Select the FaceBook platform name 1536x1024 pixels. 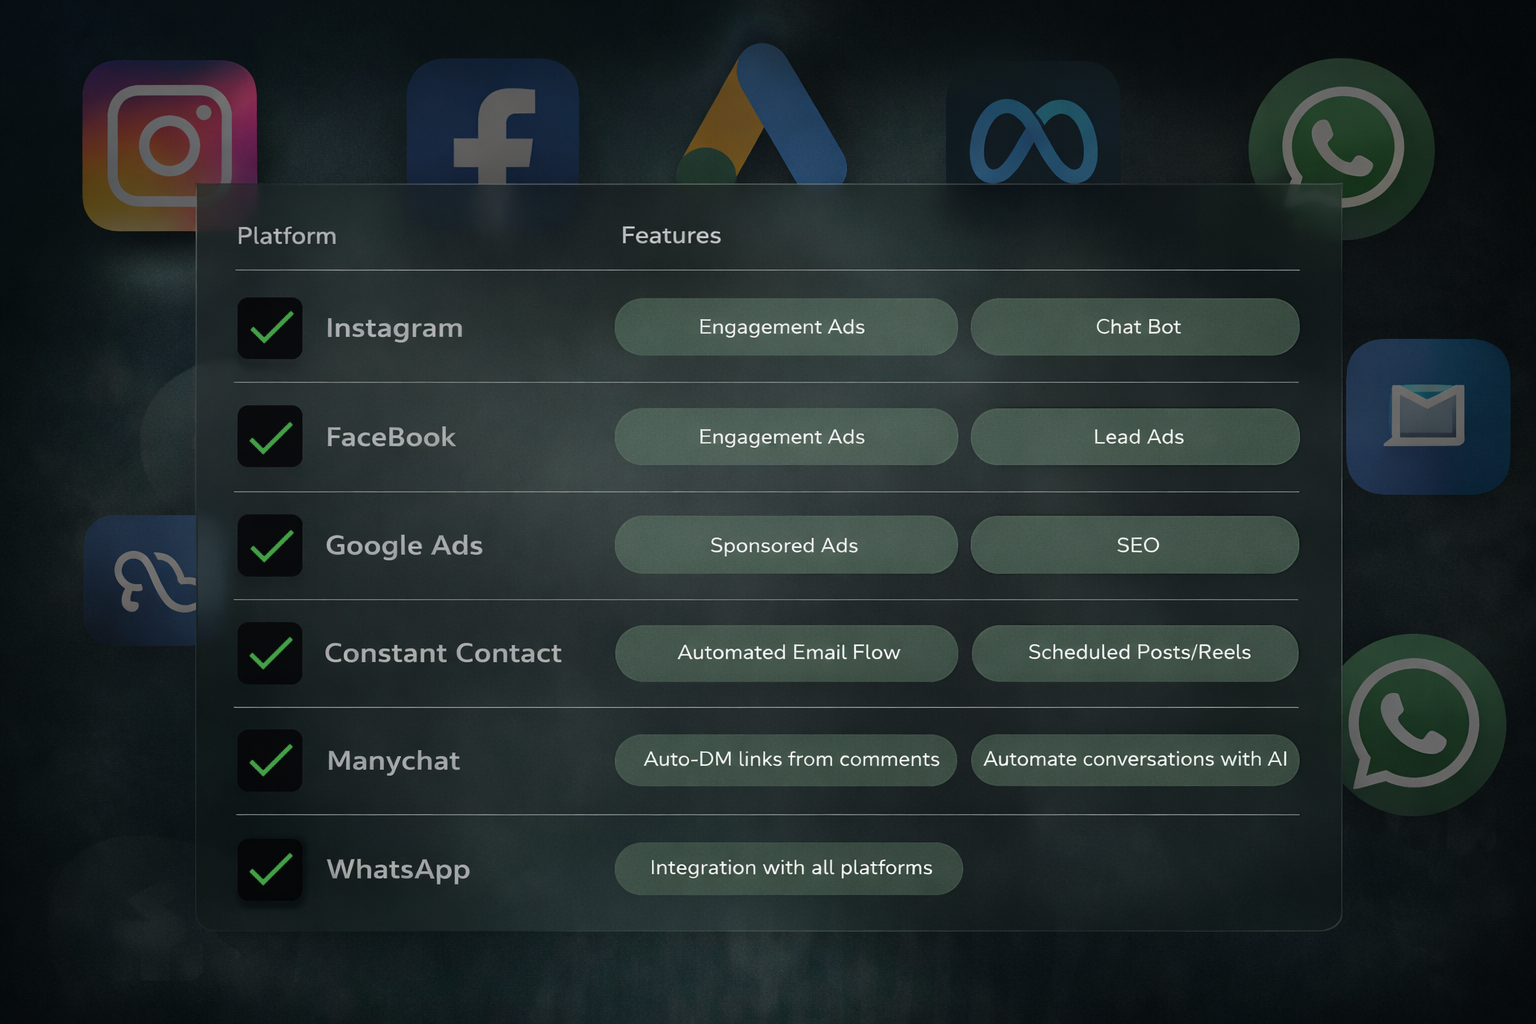tap(391, 437)
